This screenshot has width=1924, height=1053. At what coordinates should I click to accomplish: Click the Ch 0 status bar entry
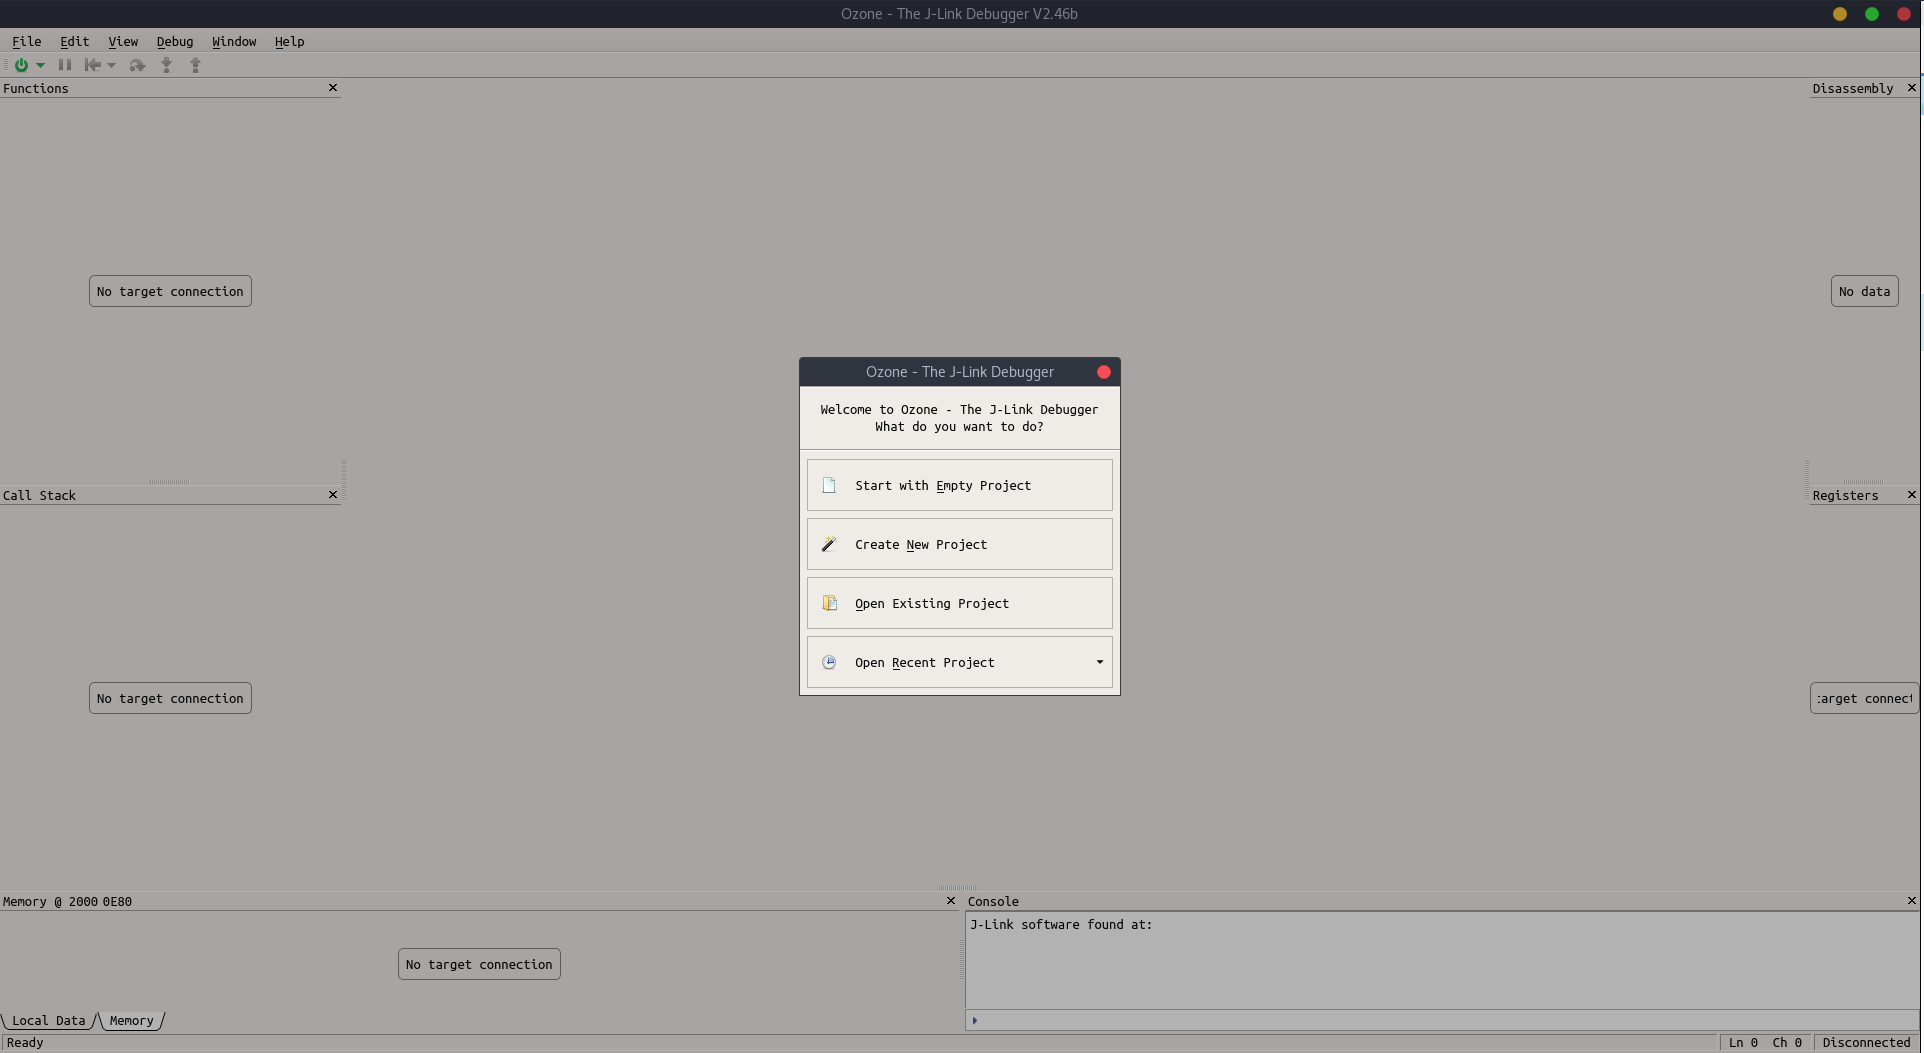point(1787,1042)
